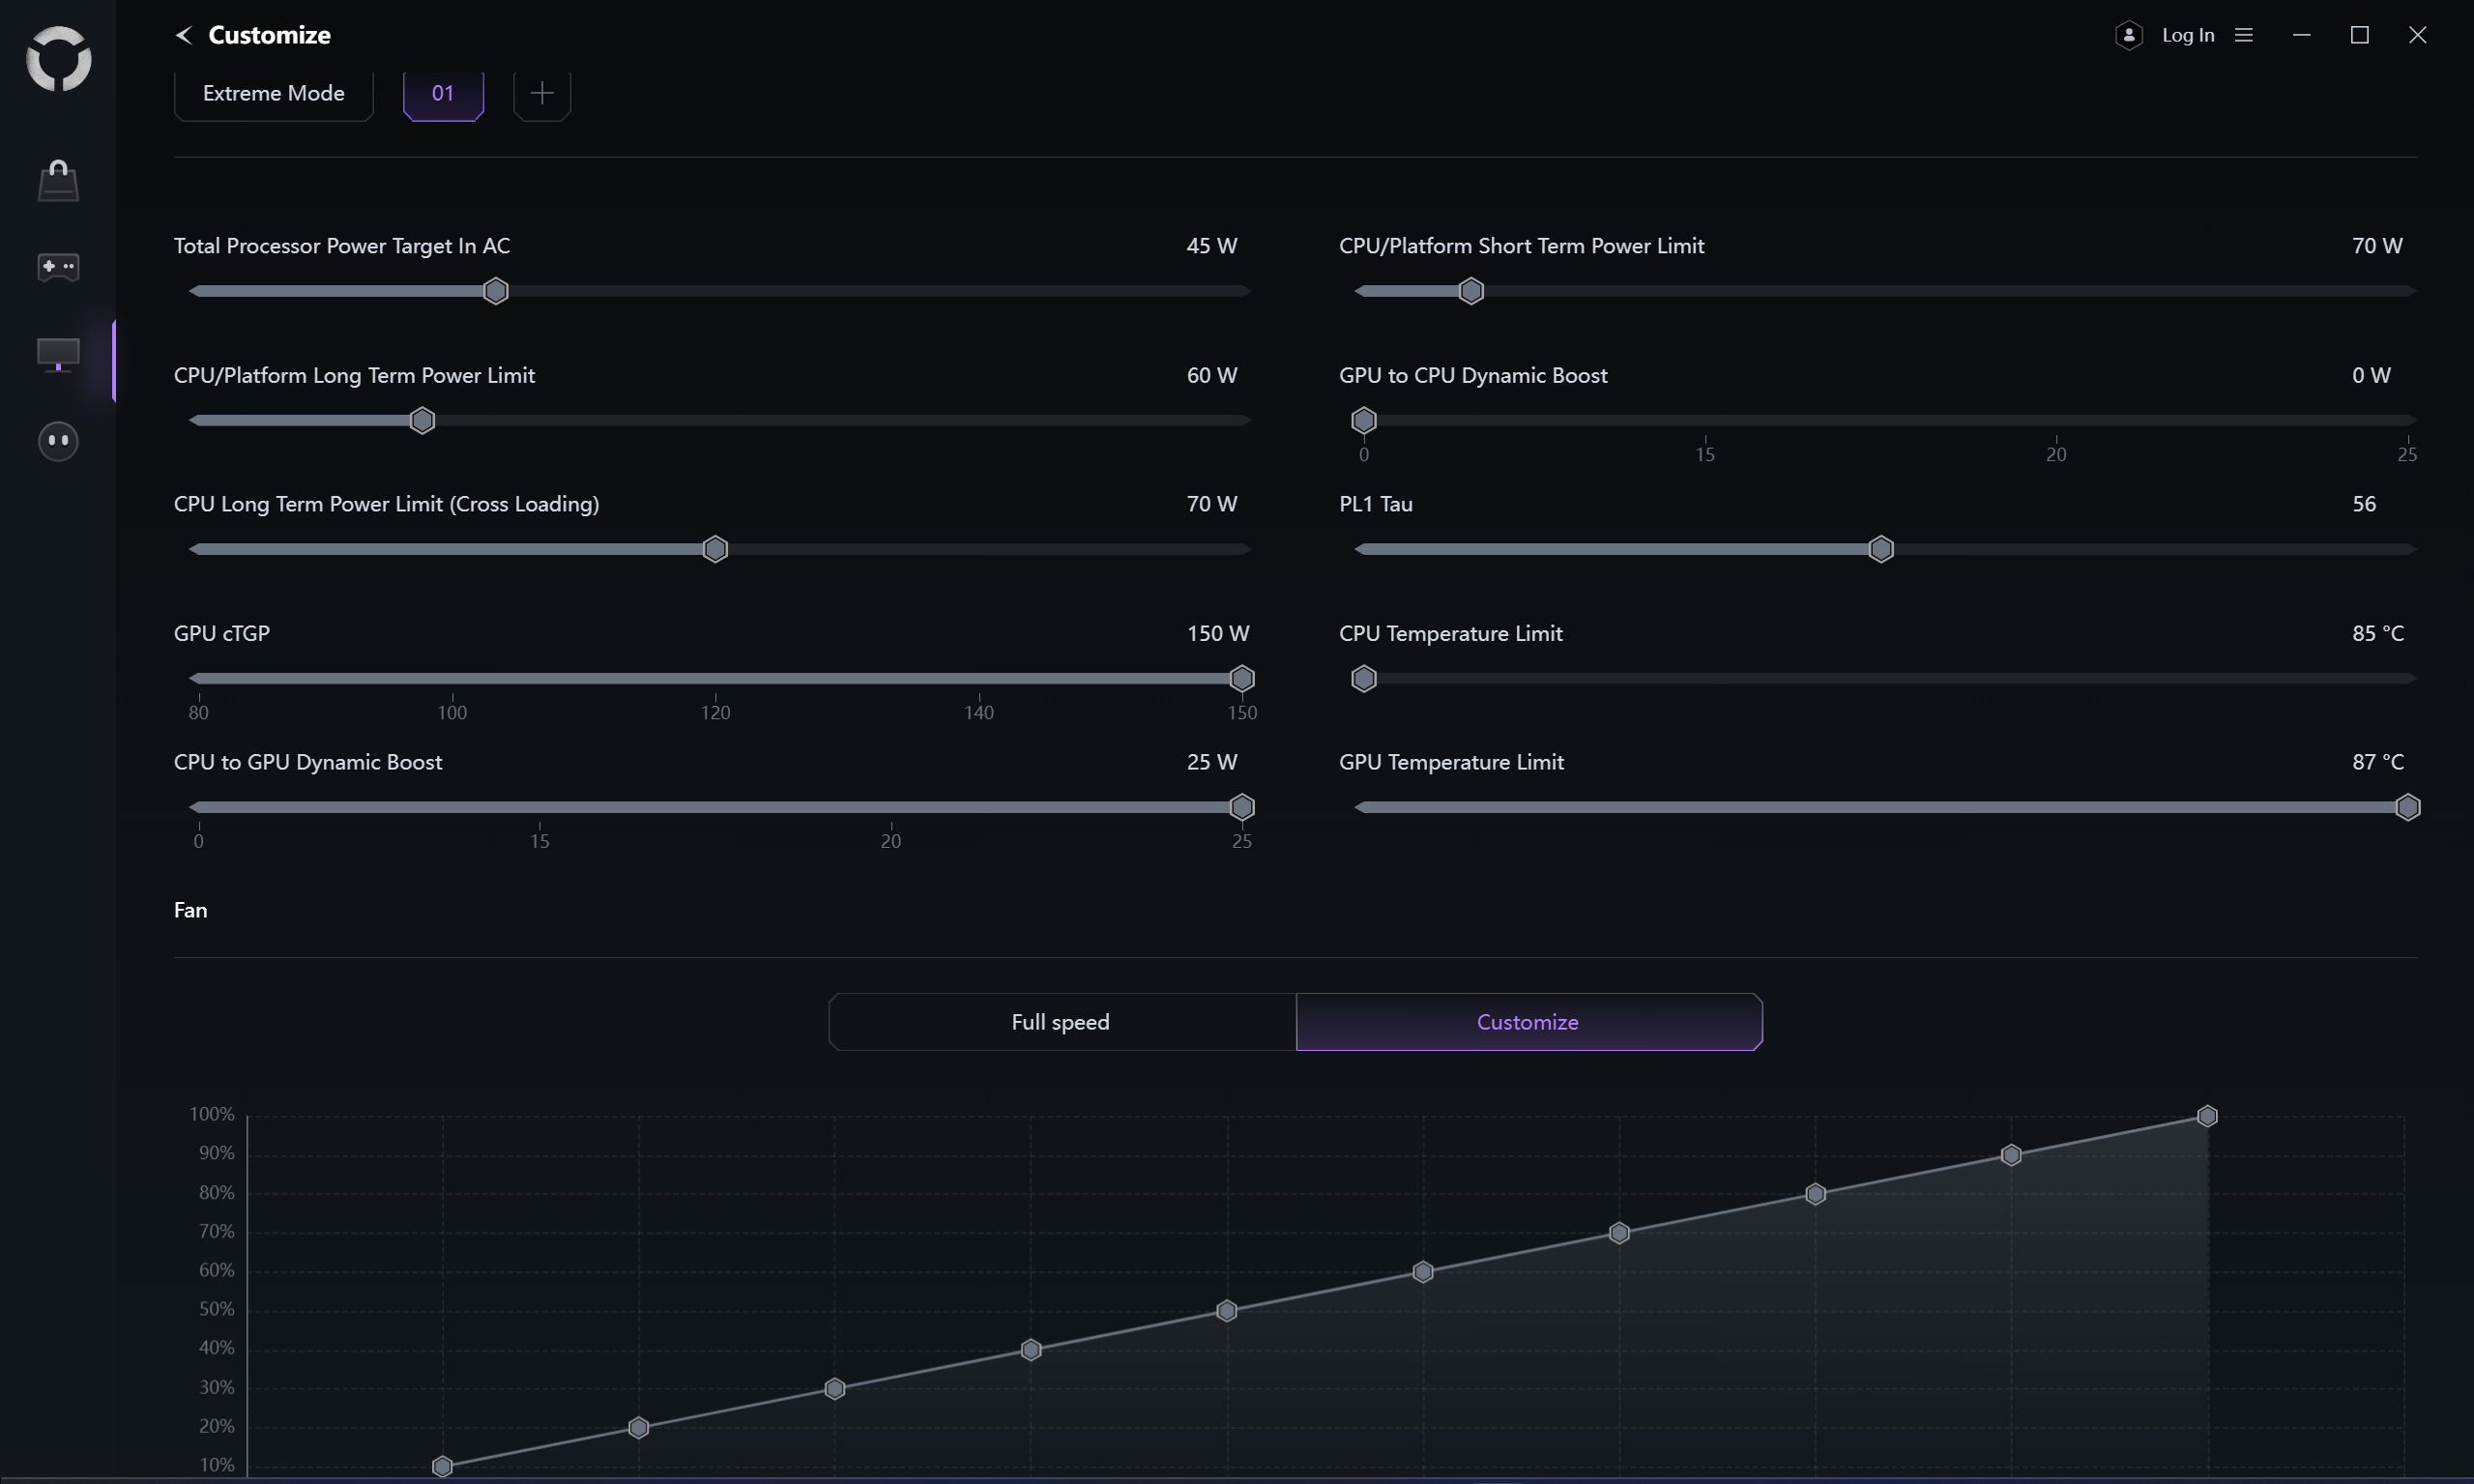The image size is (2474, 1484).
Task: Select the 01 custom profile tab
Action: [443, 94]
